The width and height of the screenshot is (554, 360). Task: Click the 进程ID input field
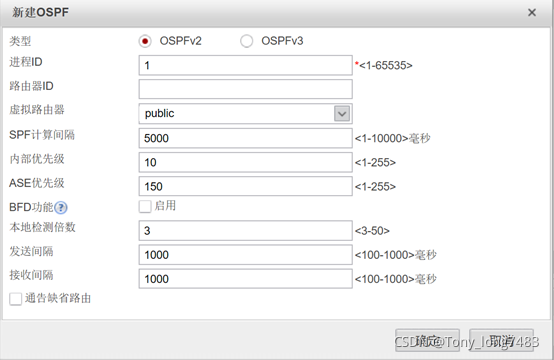(x=246, y=65)
